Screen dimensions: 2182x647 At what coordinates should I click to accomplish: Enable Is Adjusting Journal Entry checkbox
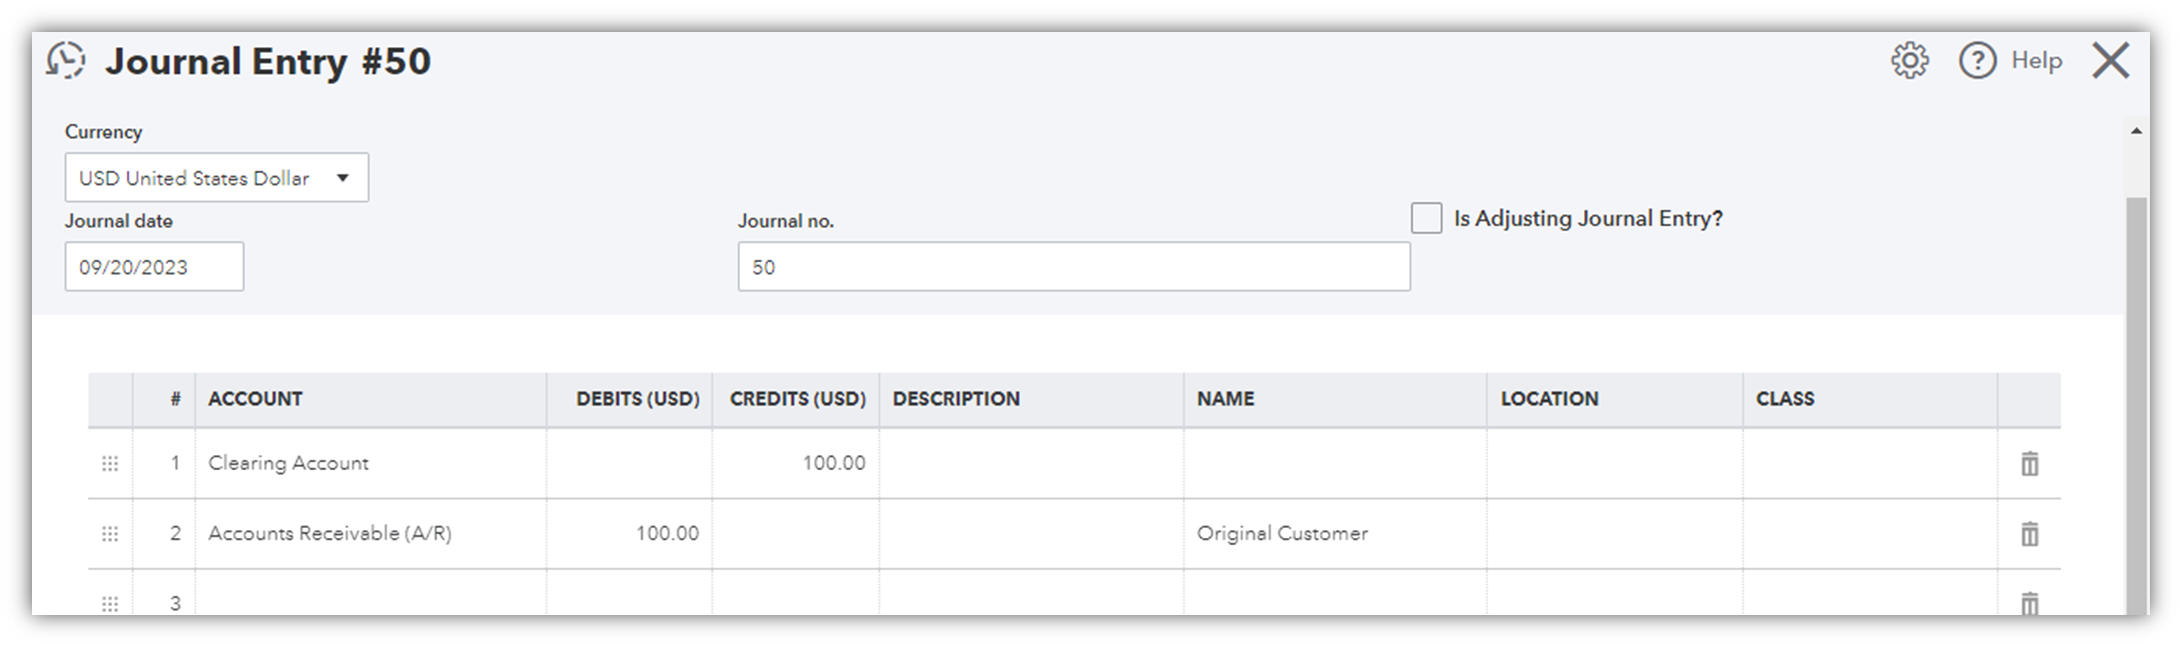(x=1426, y=218)
